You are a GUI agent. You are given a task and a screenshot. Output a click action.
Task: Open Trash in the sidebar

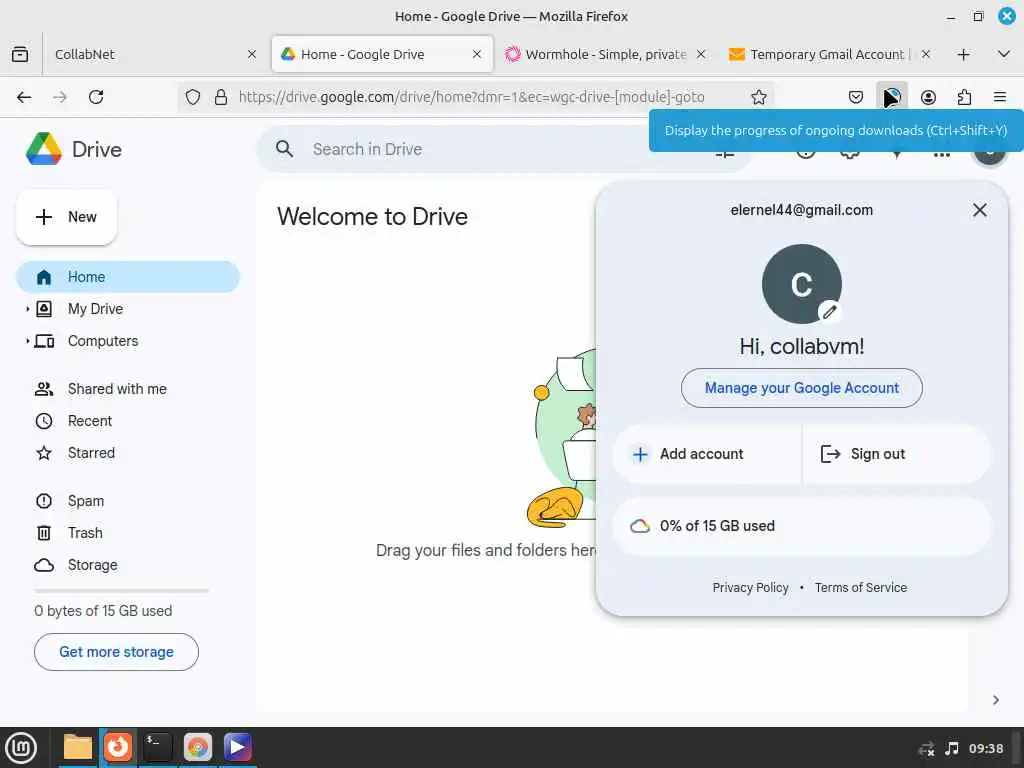click(x=85, y=533)
